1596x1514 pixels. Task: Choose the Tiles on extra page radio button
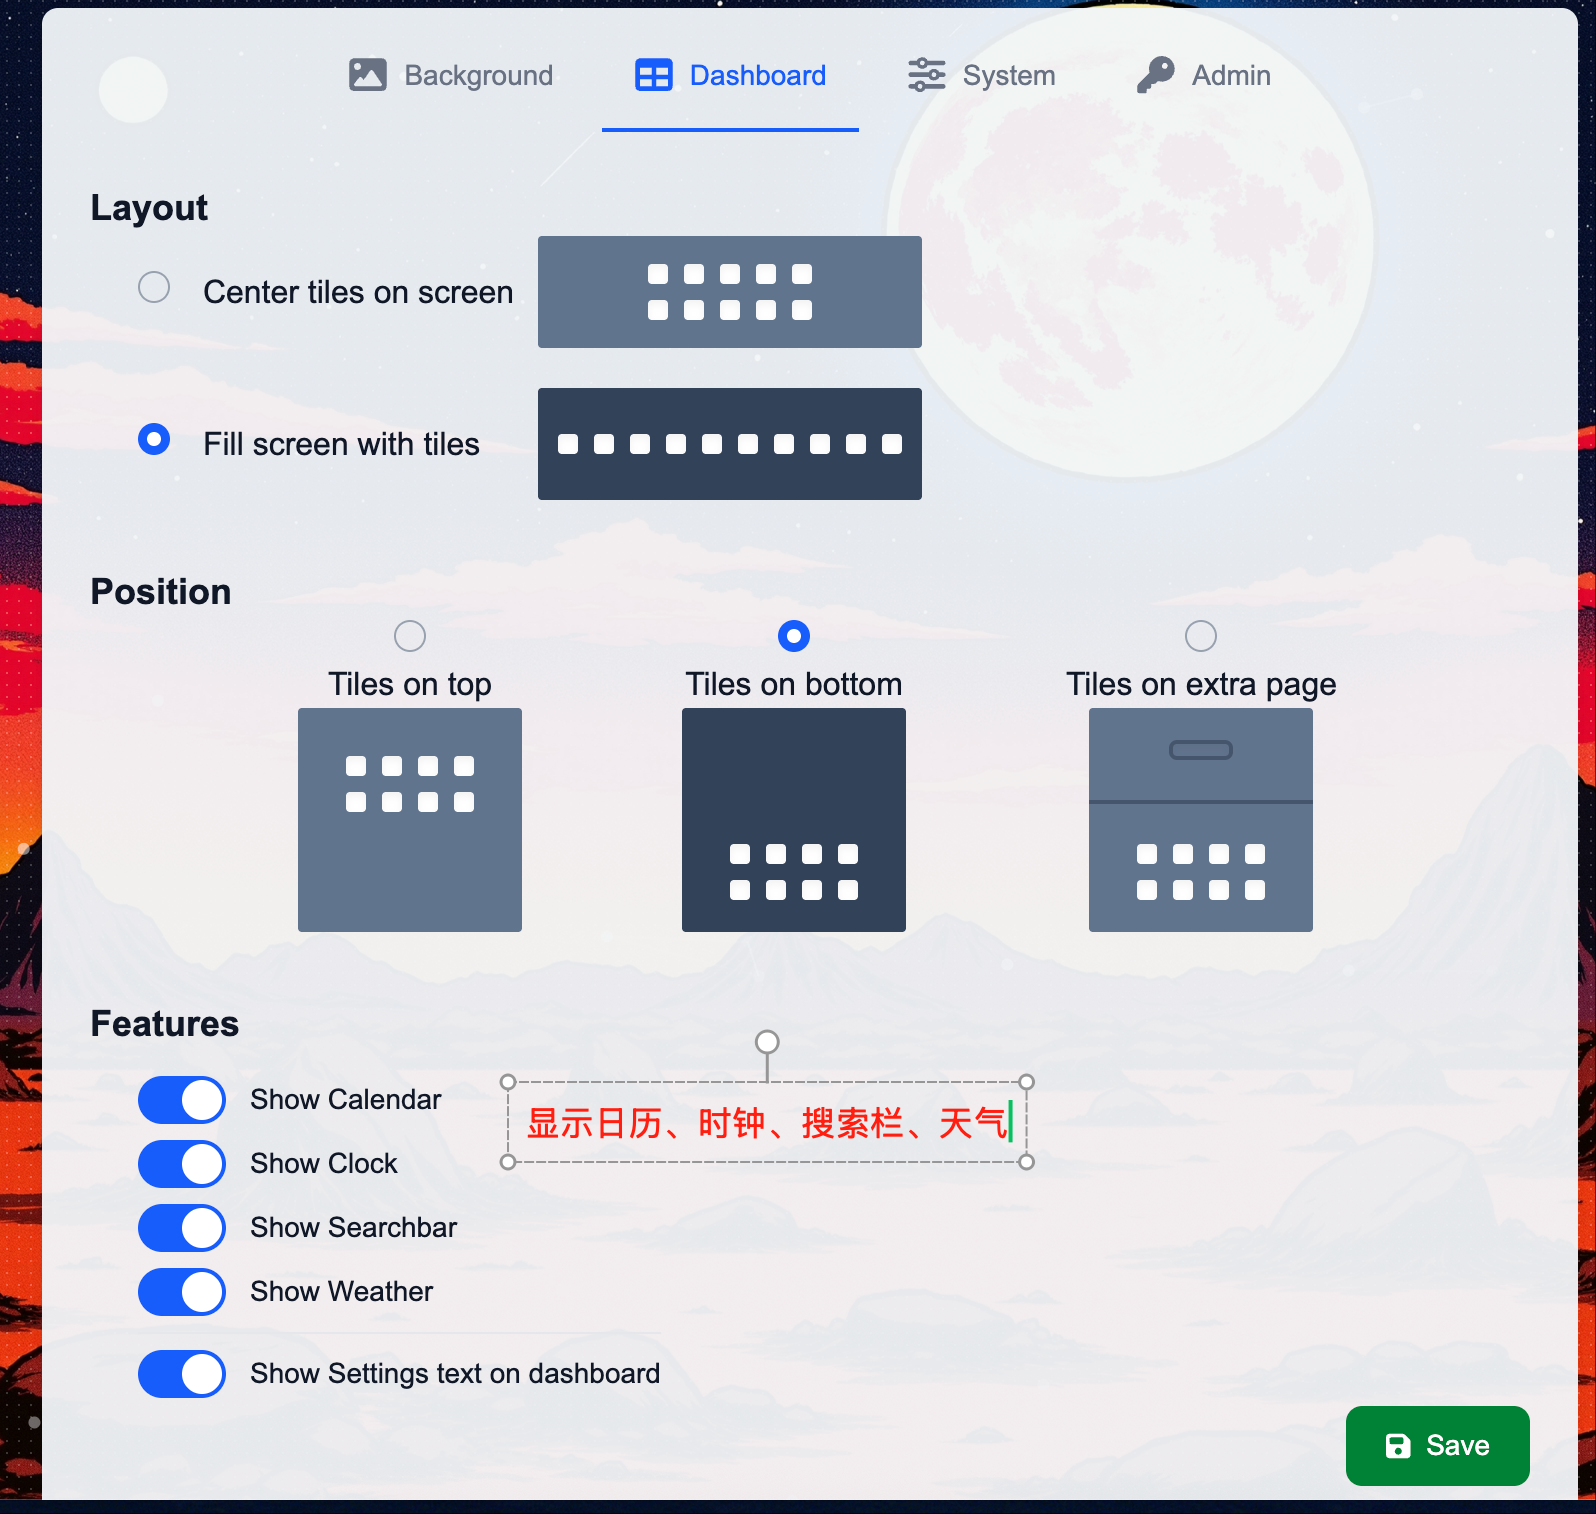click(1201, 636)
